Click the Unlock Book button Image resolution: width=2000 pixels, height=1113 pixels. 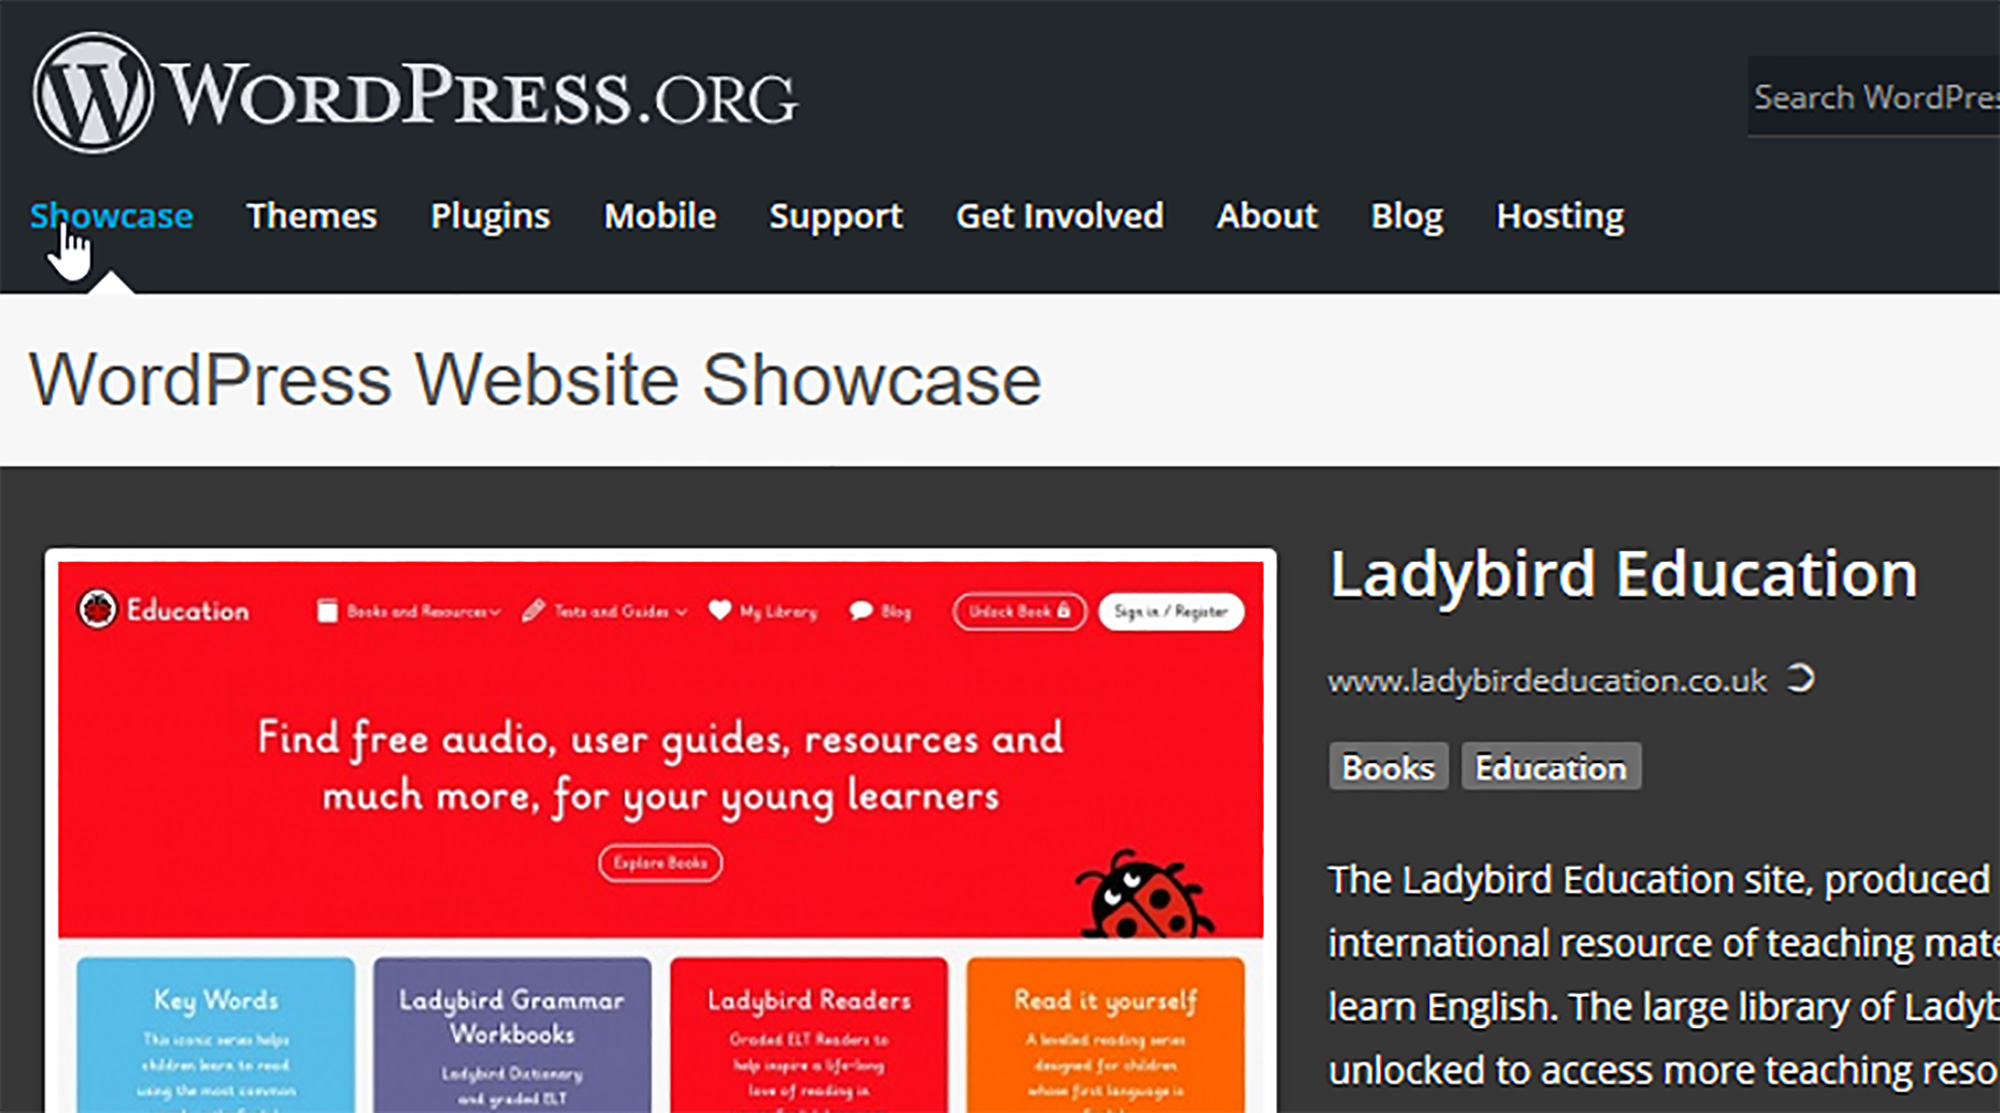tap(1019, 611)
